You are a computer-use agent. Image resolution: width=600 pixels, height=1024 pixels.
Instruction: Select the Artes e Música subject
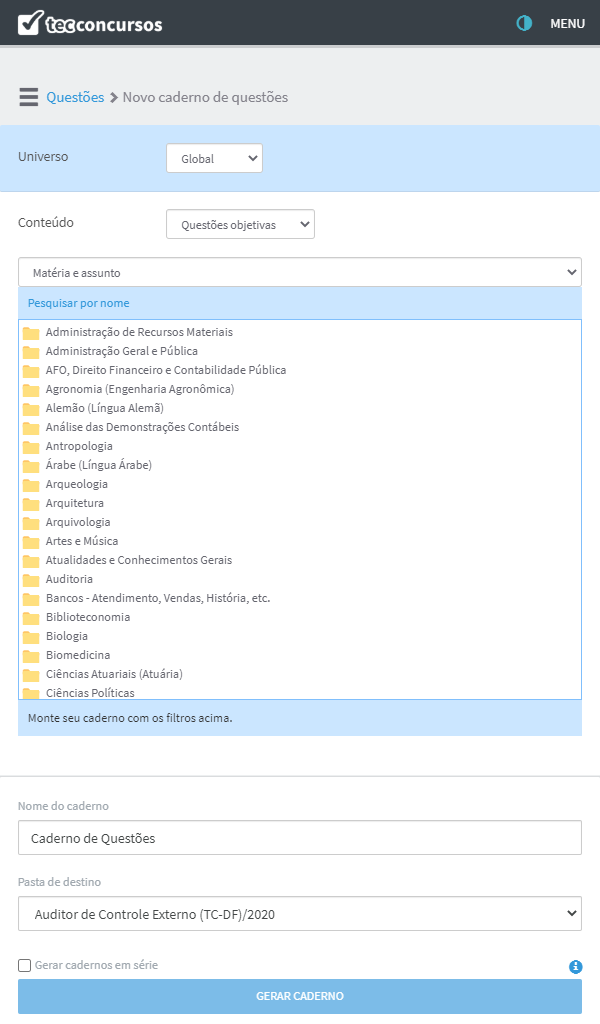tap(82, 540)
